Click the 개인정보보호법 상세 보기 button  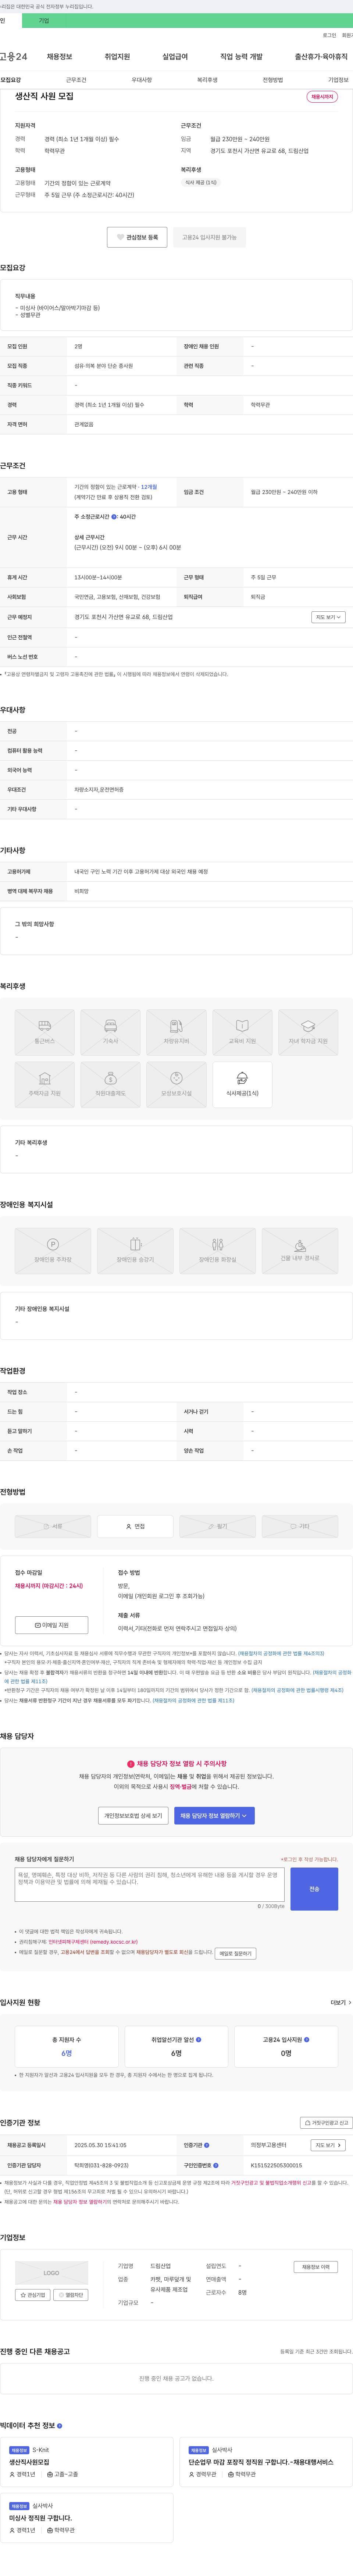pos(133,1815)
